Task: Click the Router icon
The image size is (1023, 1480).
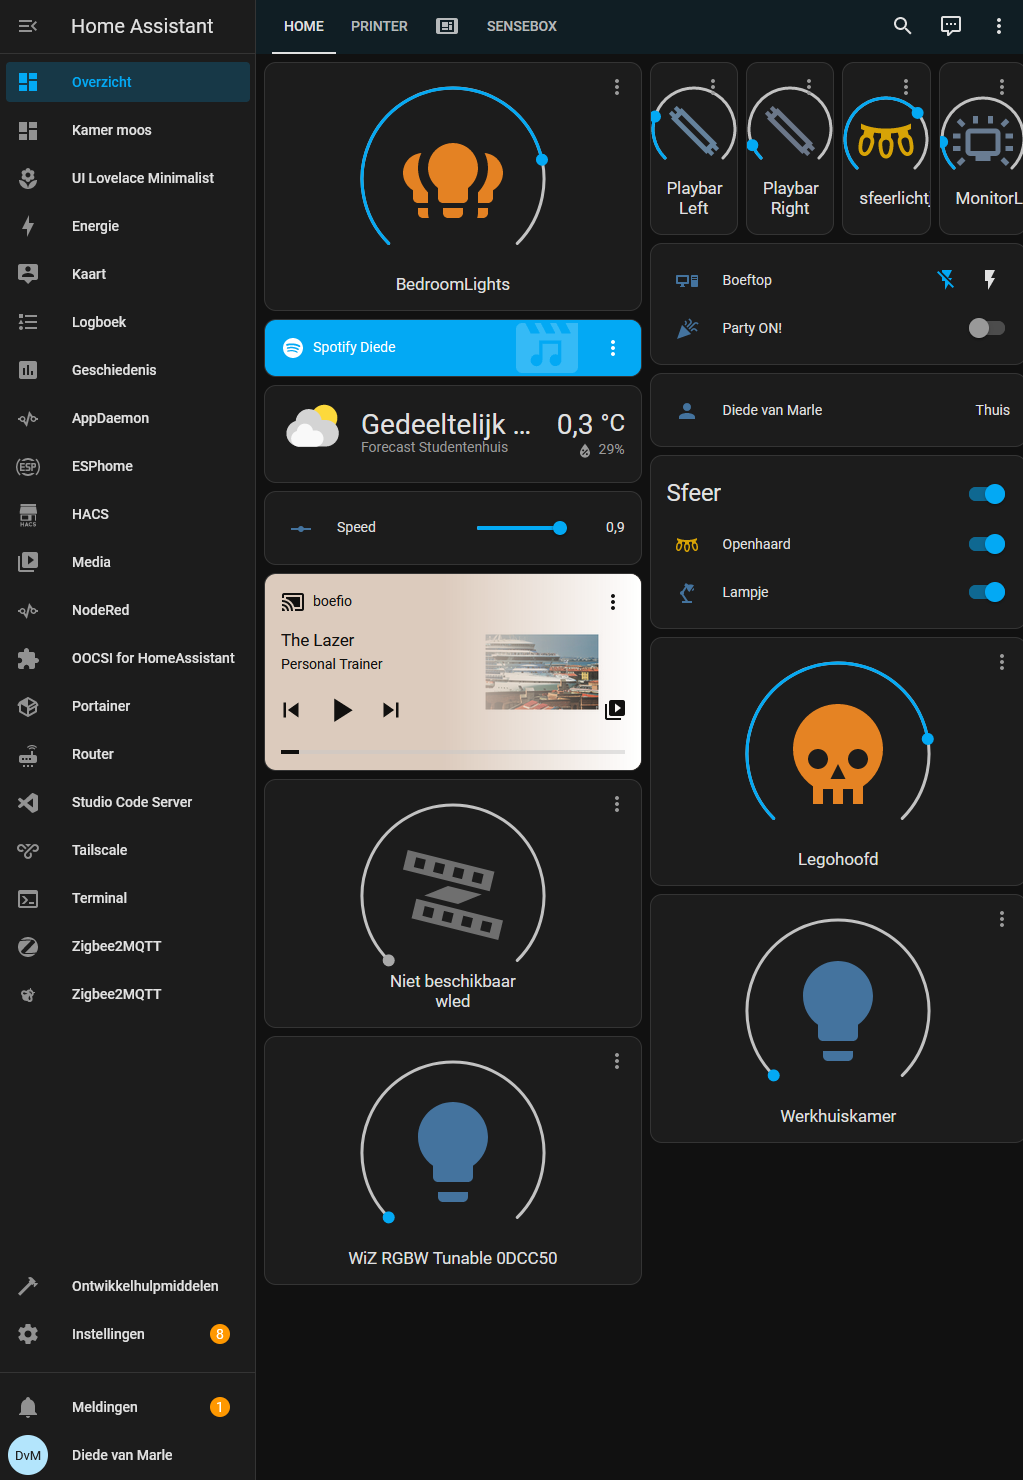Action: (28, 754)
